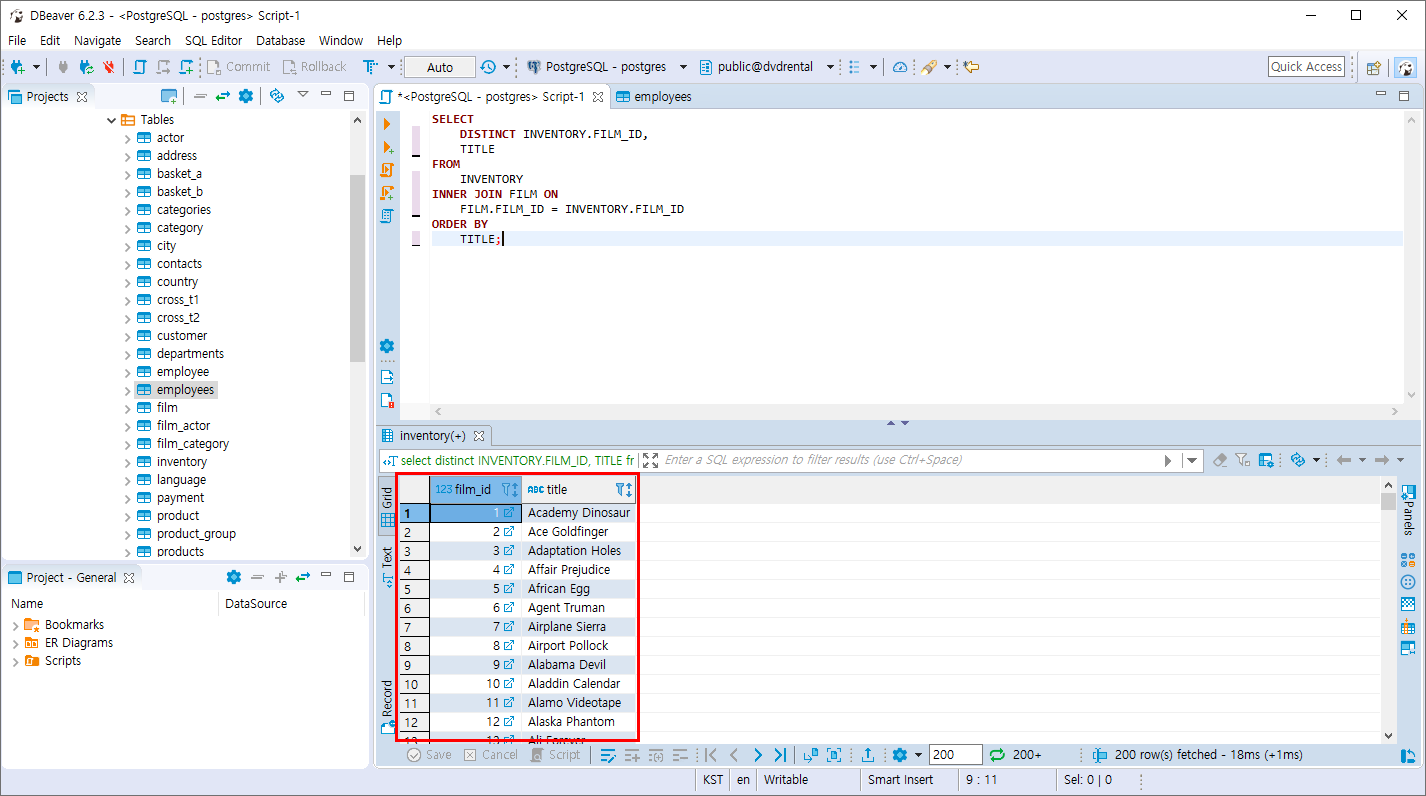This screenshot has height=796, width=1426.
Task: Click the edit cell icon in results toolbar
Action: (x=607, y=755)
